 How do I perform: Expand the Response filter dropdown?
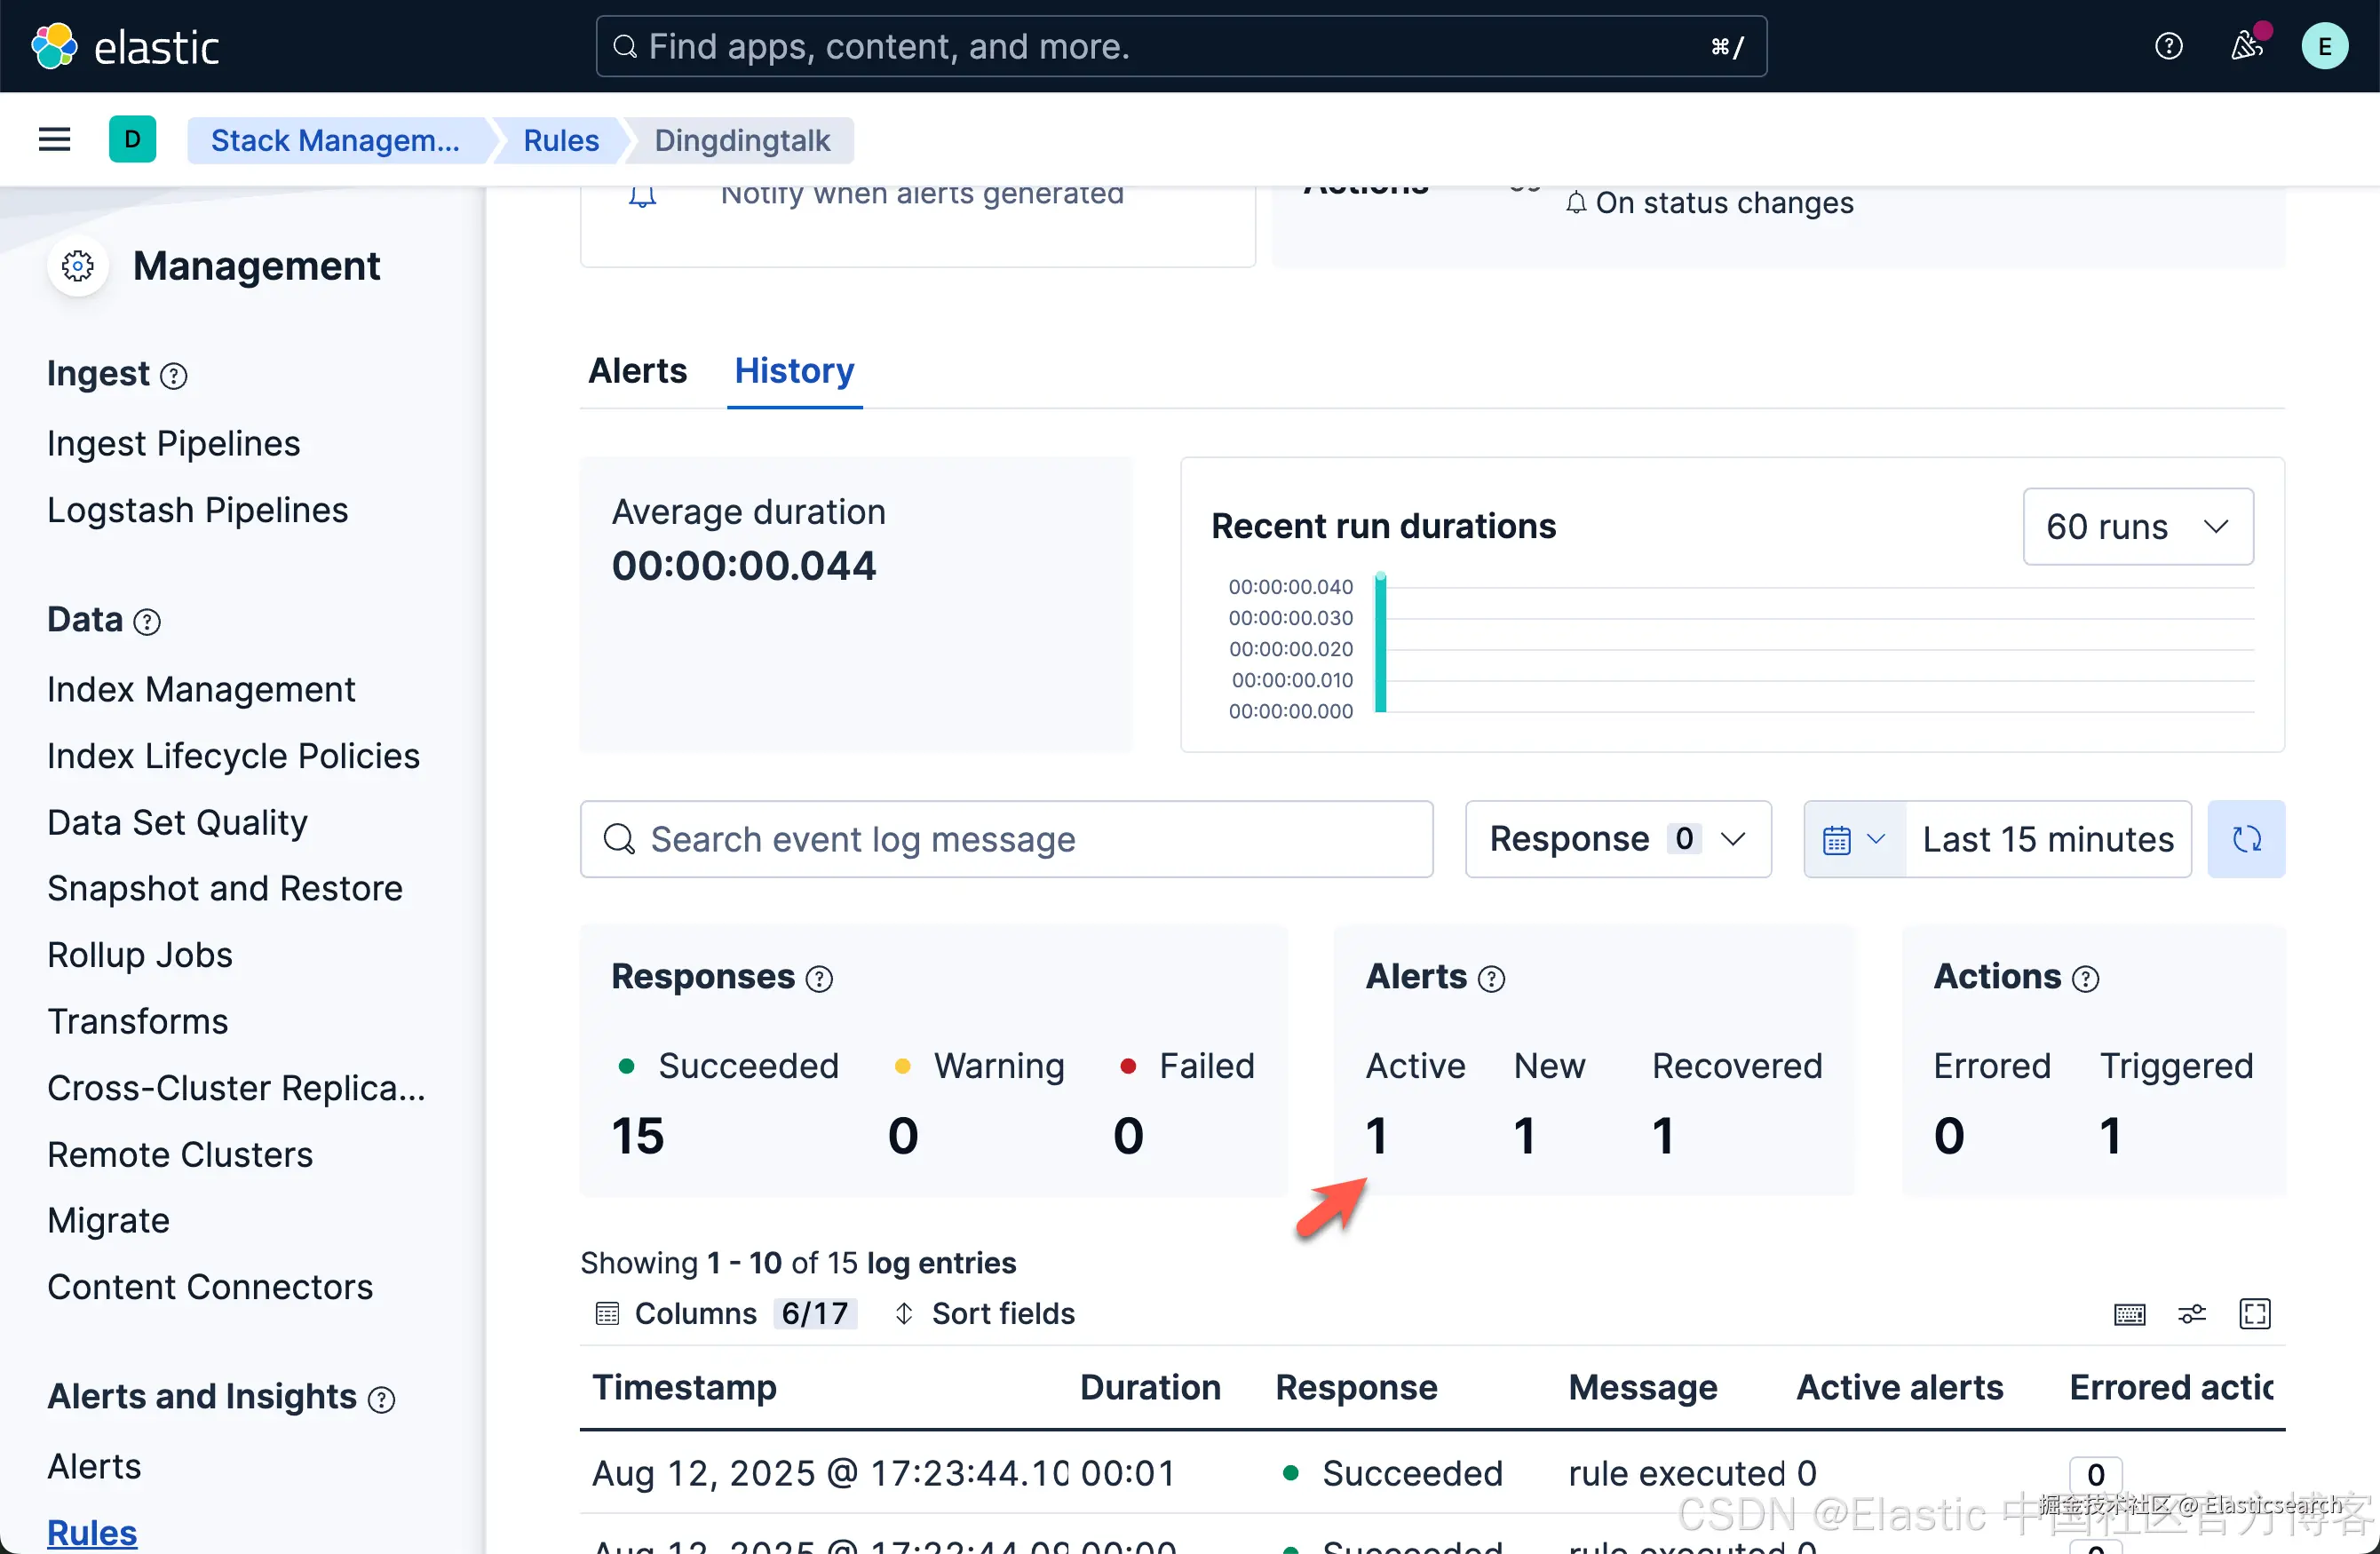tap(1617, 839)
